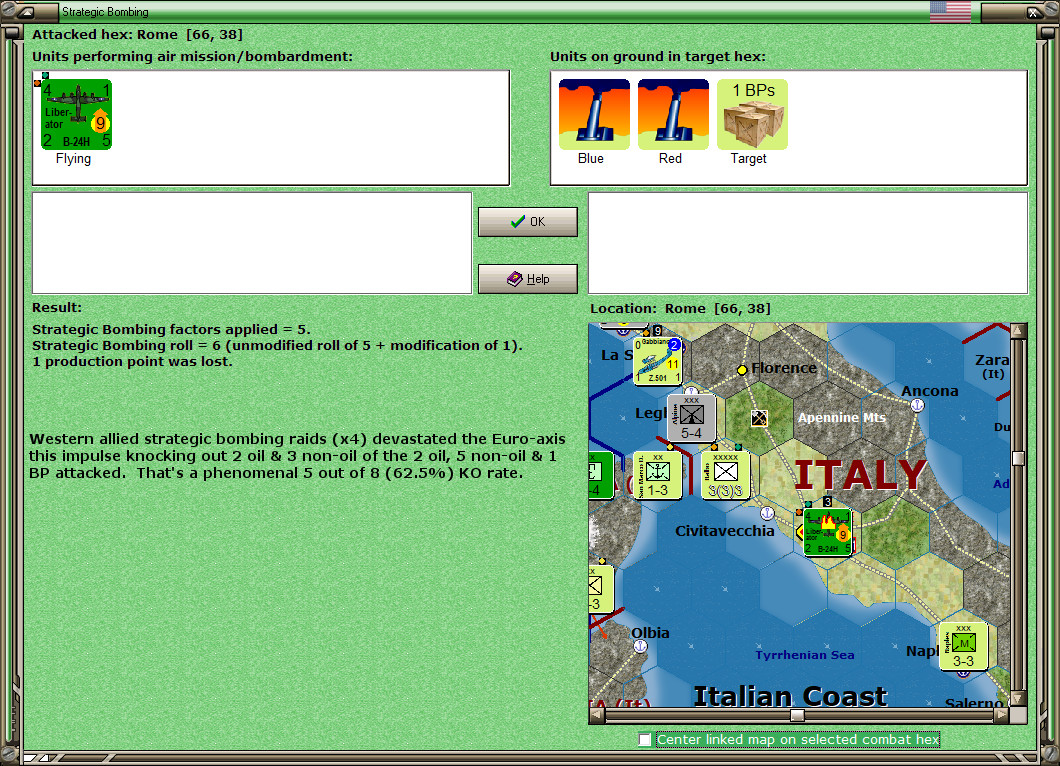The image size is (1060, 766).
Task: Click the port anchor icon at Ancona
Action: tap(917, 405)
